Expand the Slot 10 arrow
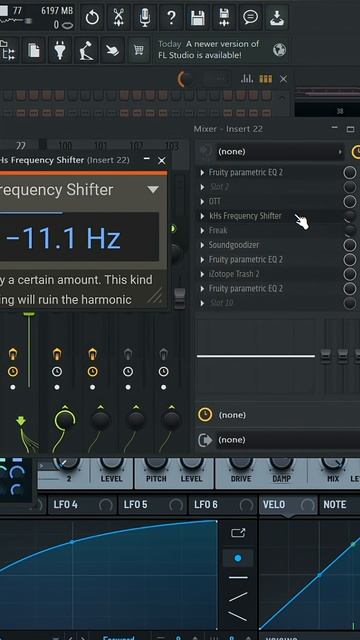Screen dimensions: 360x640 [202, 303]
